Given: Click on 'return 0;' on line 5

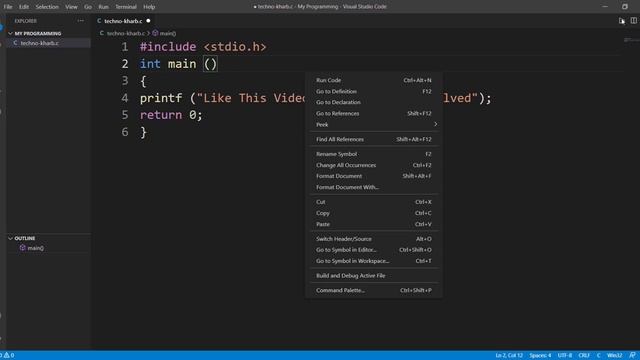Looking at the screenshot, I should coord(171,115).
